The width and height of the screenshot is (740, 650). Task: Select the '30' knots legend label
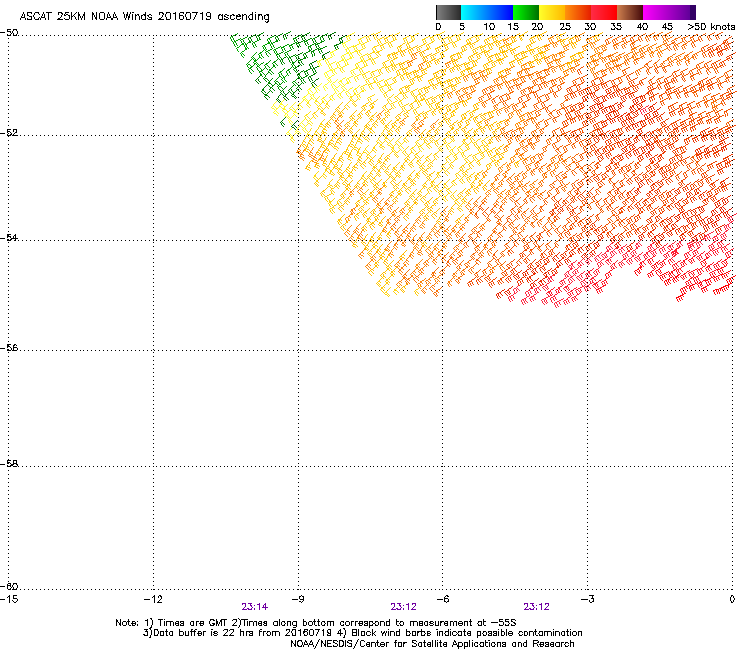coord(590,27)
